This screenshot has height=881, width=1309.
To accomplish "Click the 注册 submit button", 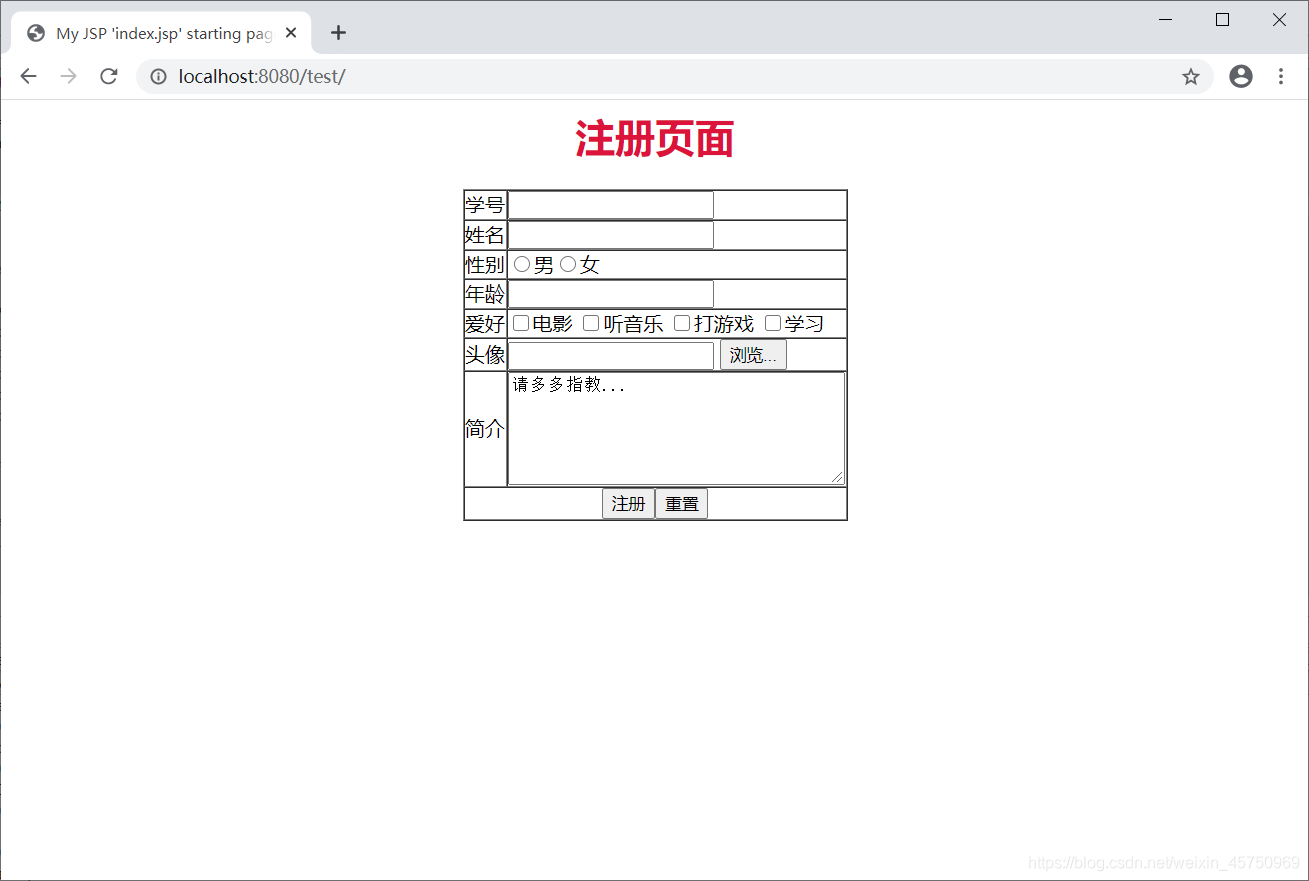I will [x=628, y=503].
